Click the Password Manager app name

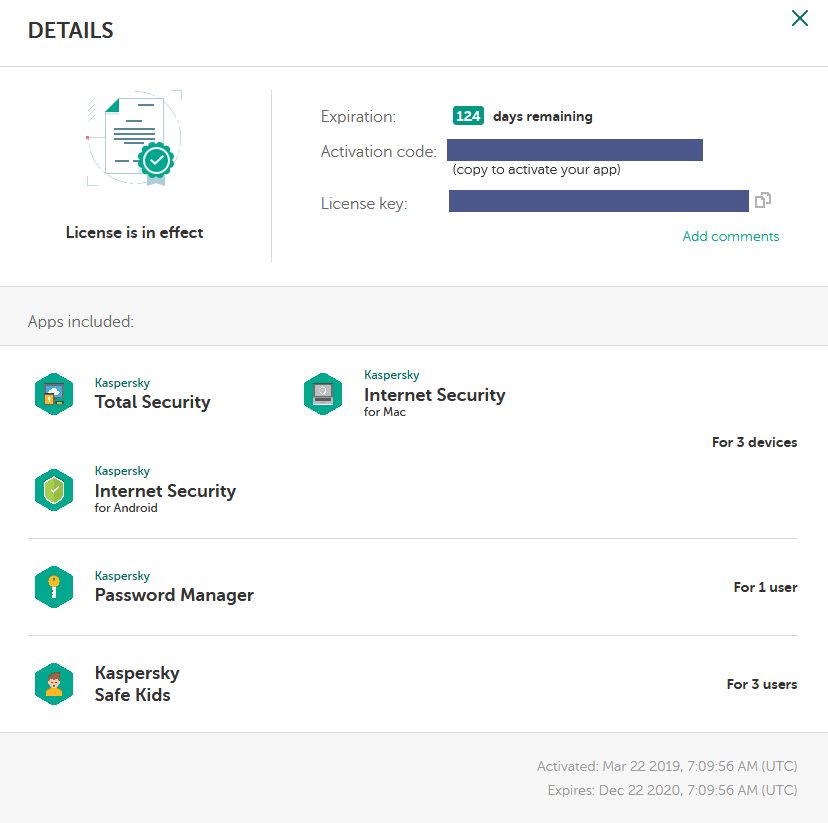(174, 595)
